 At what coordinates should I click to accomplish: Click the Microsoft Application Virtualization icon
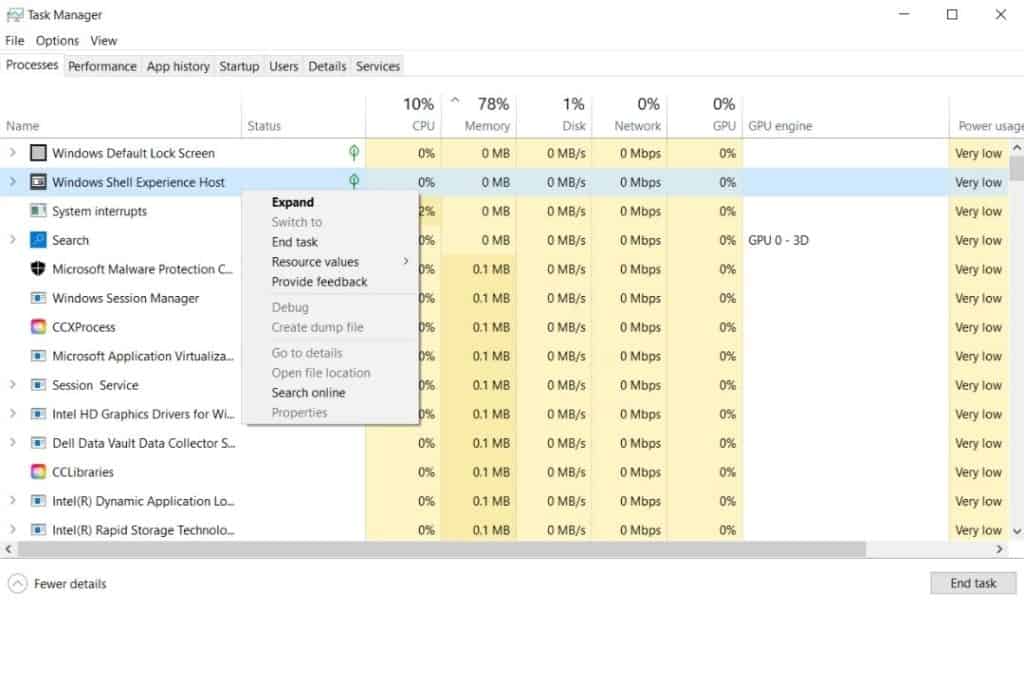pos(39,356)
